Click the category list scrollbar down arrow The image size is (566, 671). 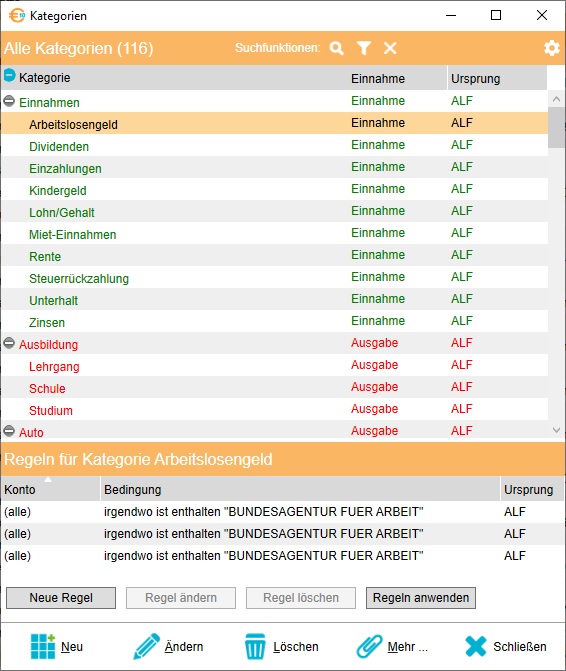click(556, 430)
